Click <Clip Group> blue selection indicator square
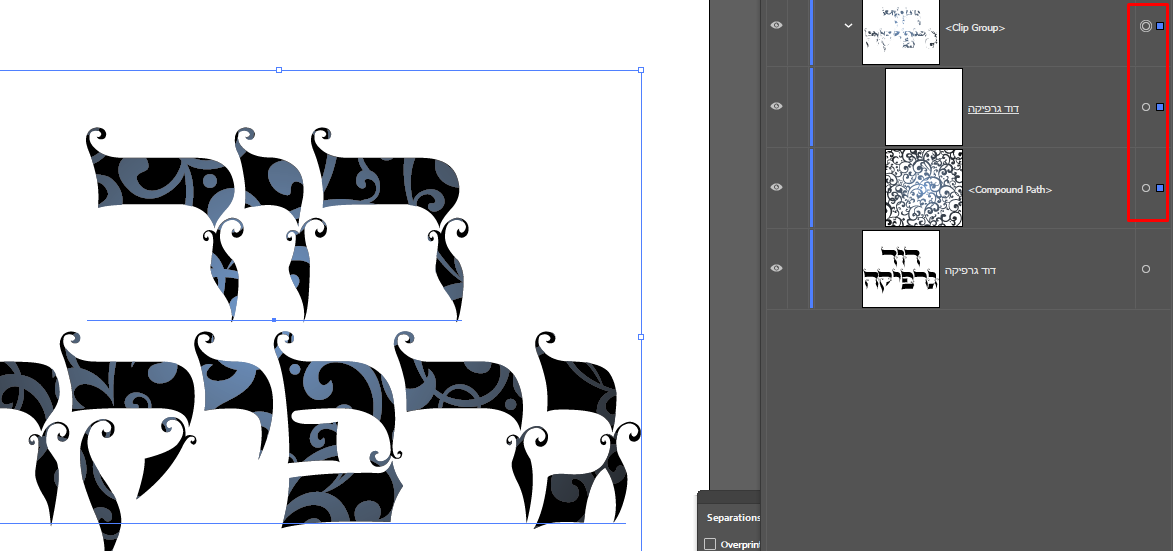 click(x=1160, y=26)
